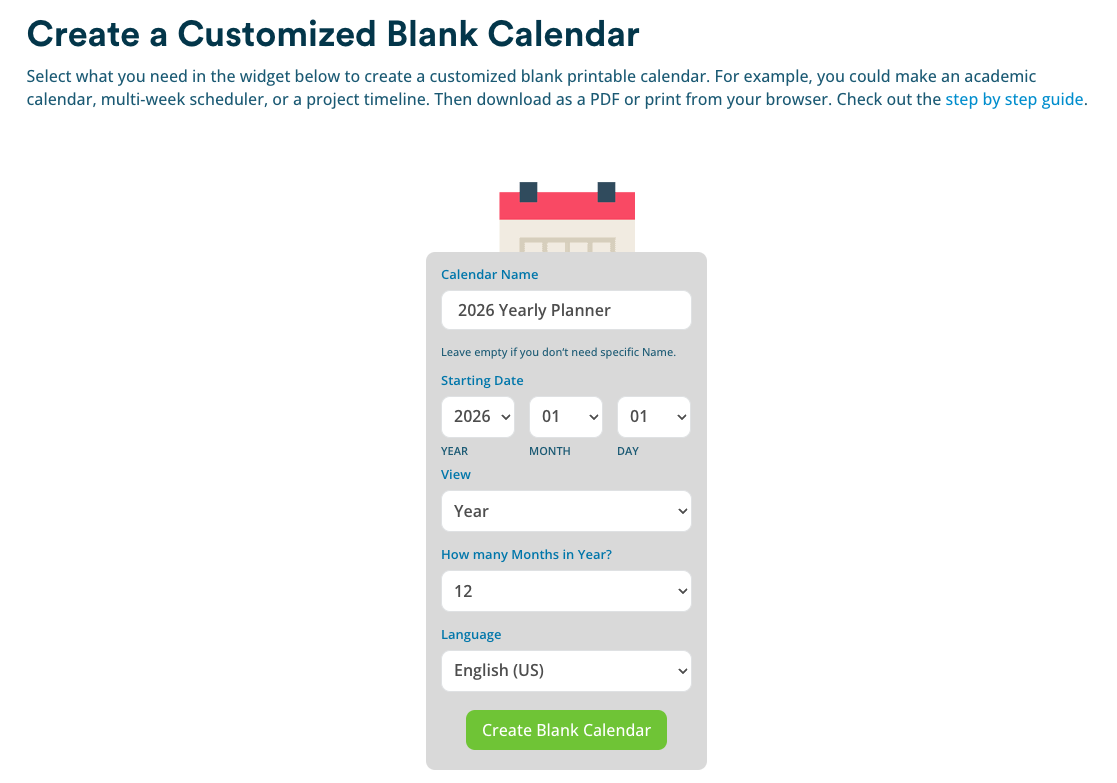The image size is (1117, 783).
Task: Click the DAY caption under the dropdown
Action: pyautogui.click(x=628, y=451)
